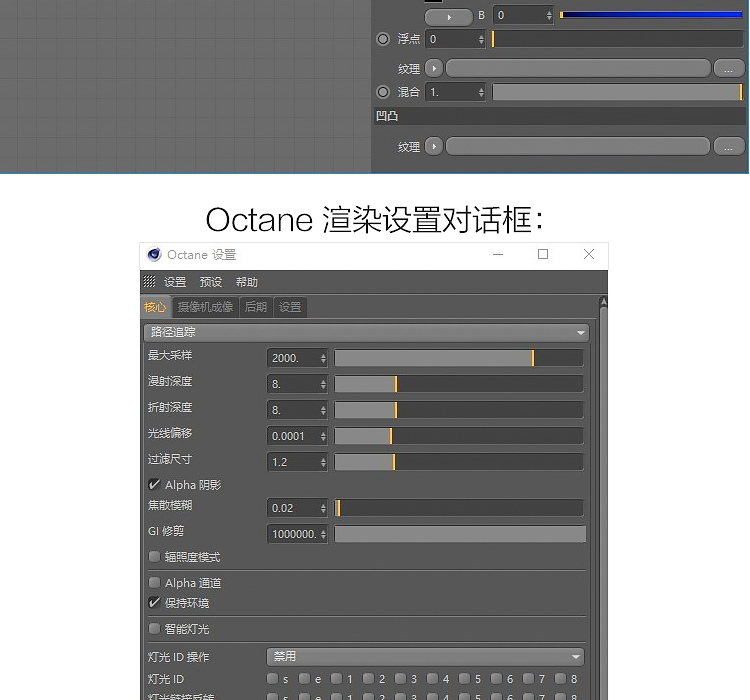Viewport: 750px width, 700px height.
Task: Check 灯光 ID checkbox 5
Action: click(464, 678)
